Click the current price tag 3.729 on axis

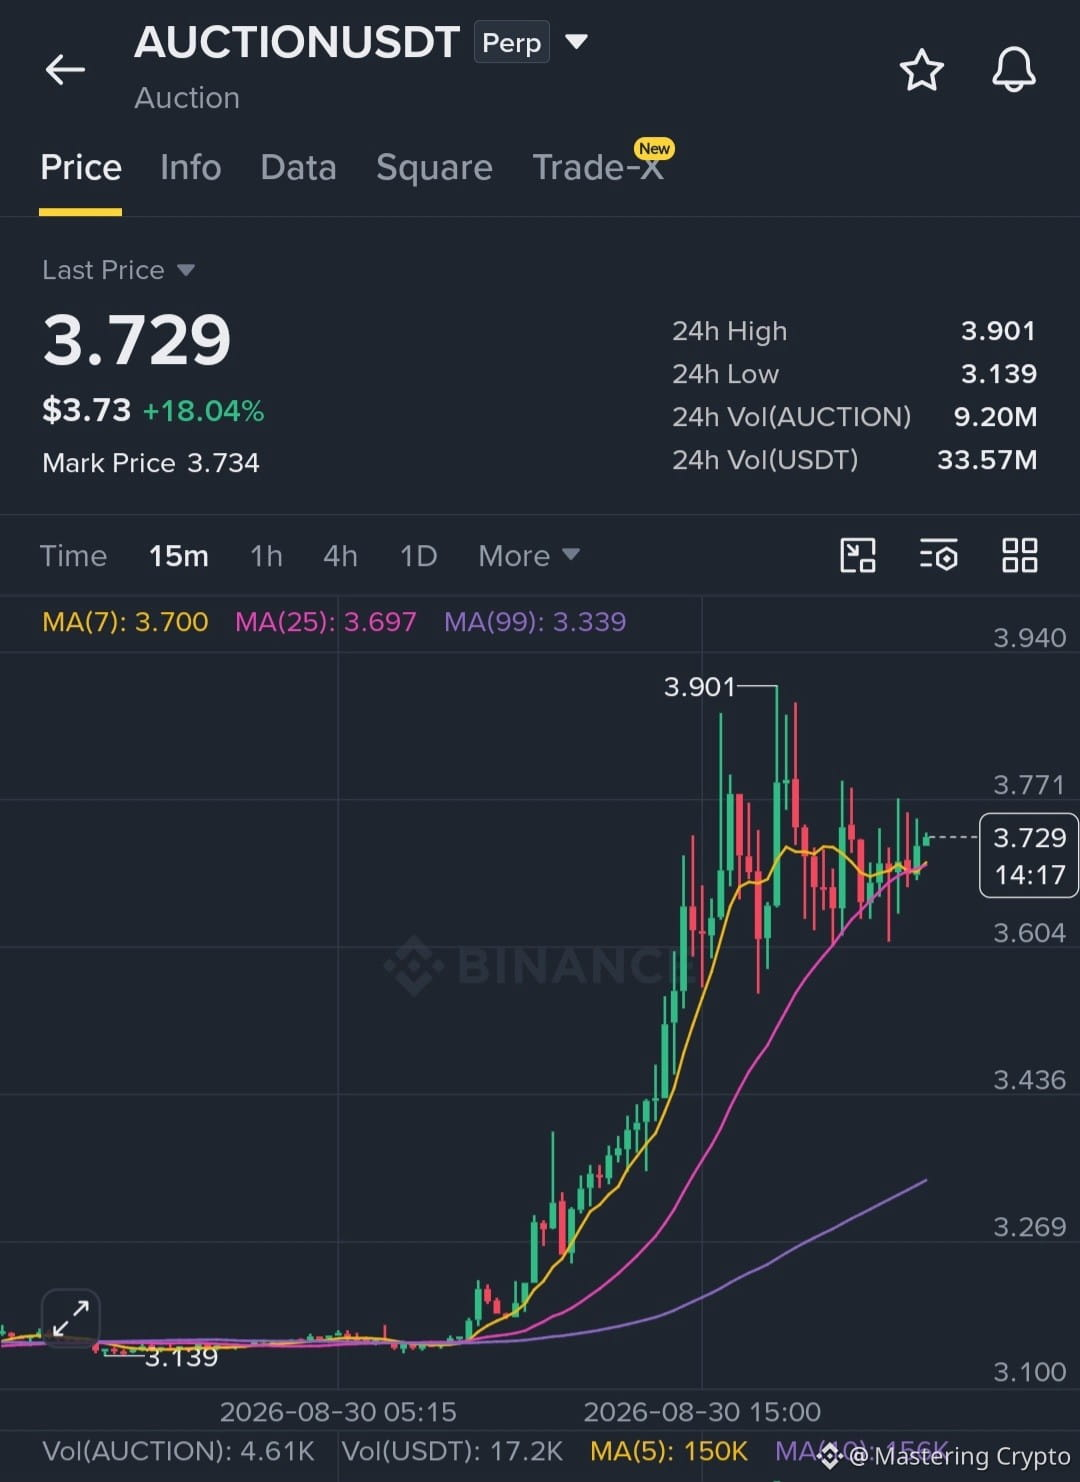tap(1029, 856)
